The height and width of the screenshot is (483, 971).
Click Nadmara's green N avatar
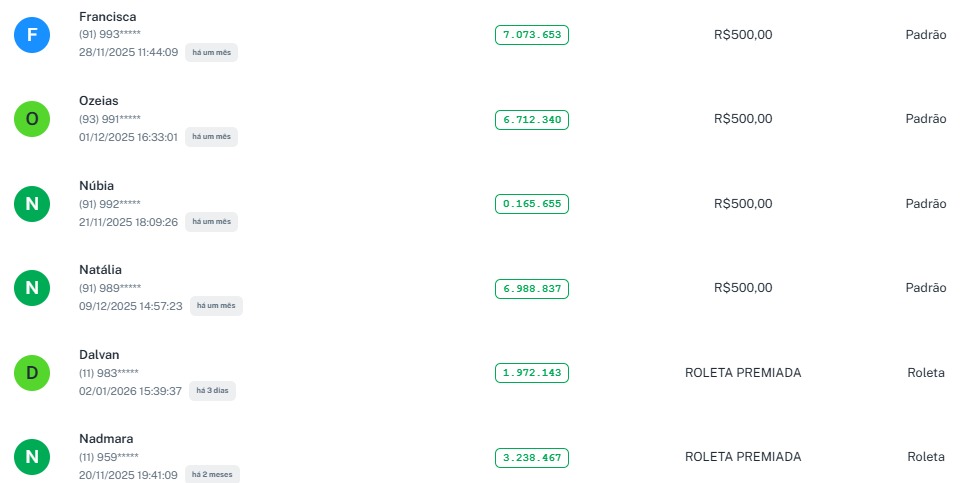click(x=32, y=457)
